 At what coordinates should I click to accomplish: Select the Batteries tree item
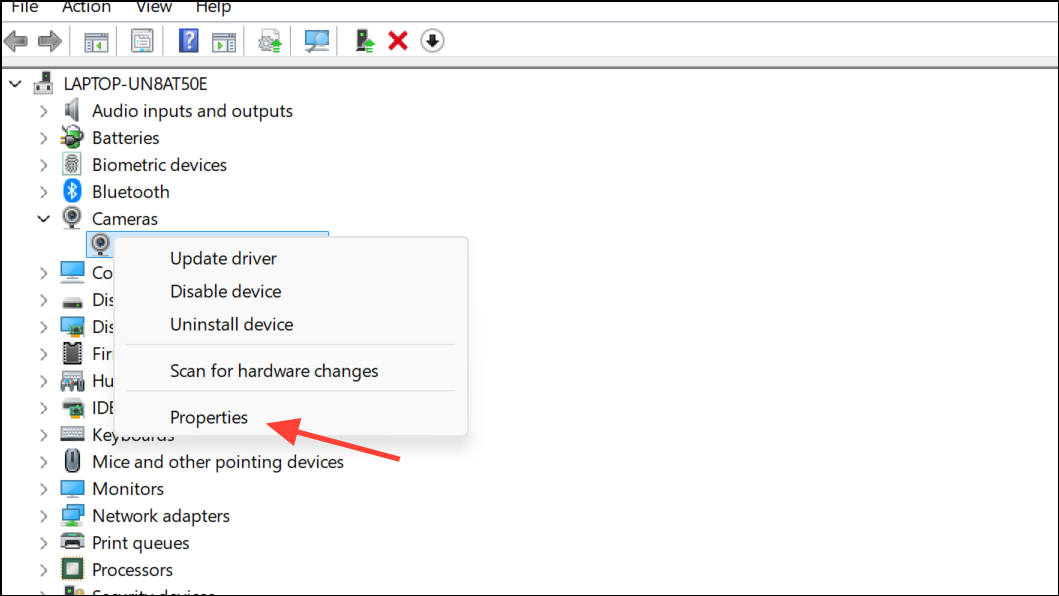point(125,138)
